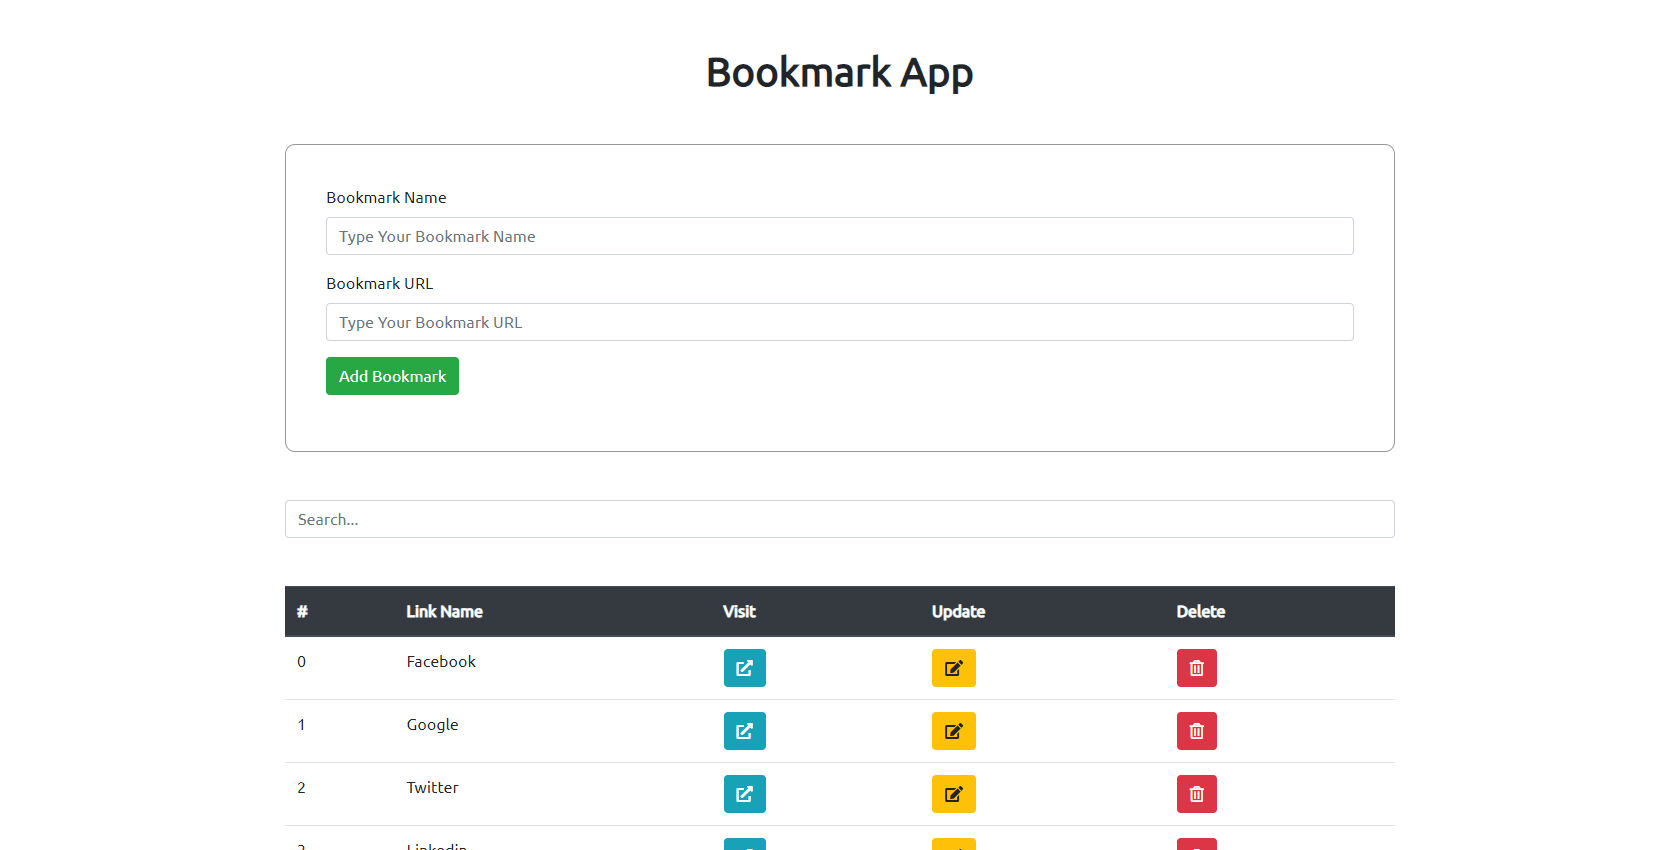
Task: Delete the Twitter bookmark
Action: [x=1196, y=794]
